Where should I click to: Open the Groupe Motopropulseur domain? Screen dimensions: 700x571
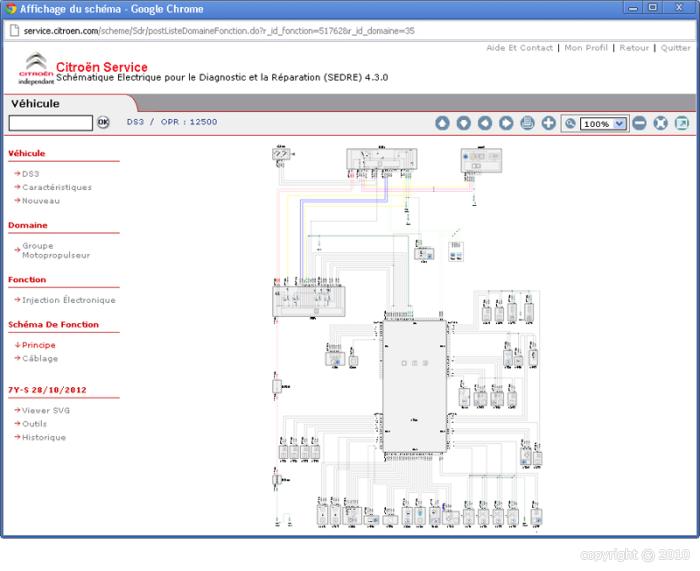point(56,250)
